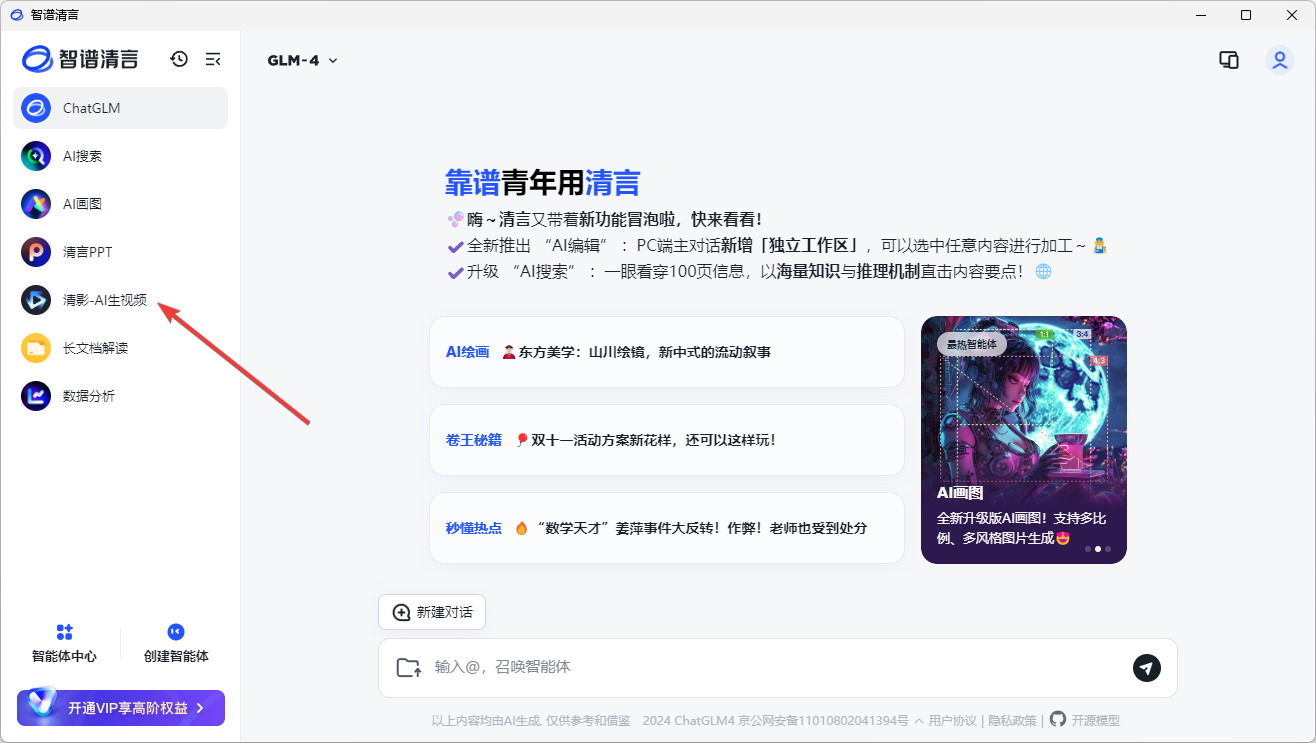Select AI画图 menu label
The width and height of the screenshot is (1316, 743).
tap(82, 204)
